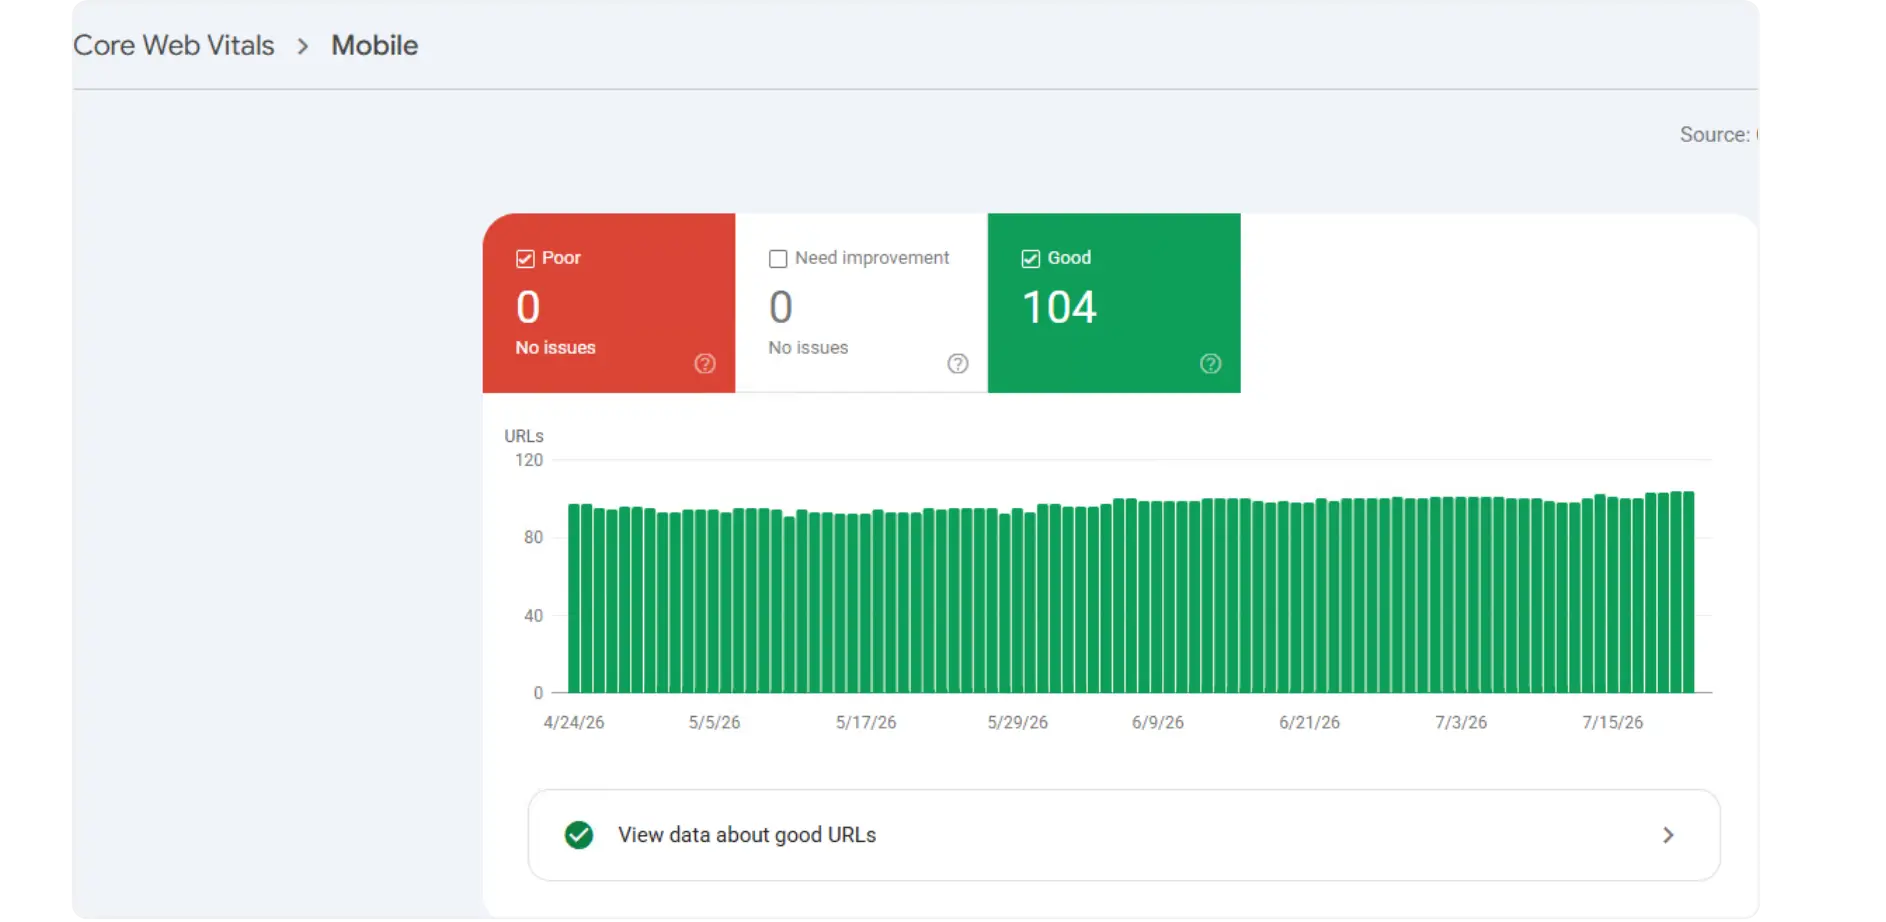1886x922 pixels.
Task: Expand chevron on the good URLs row
Action: 1668,835
